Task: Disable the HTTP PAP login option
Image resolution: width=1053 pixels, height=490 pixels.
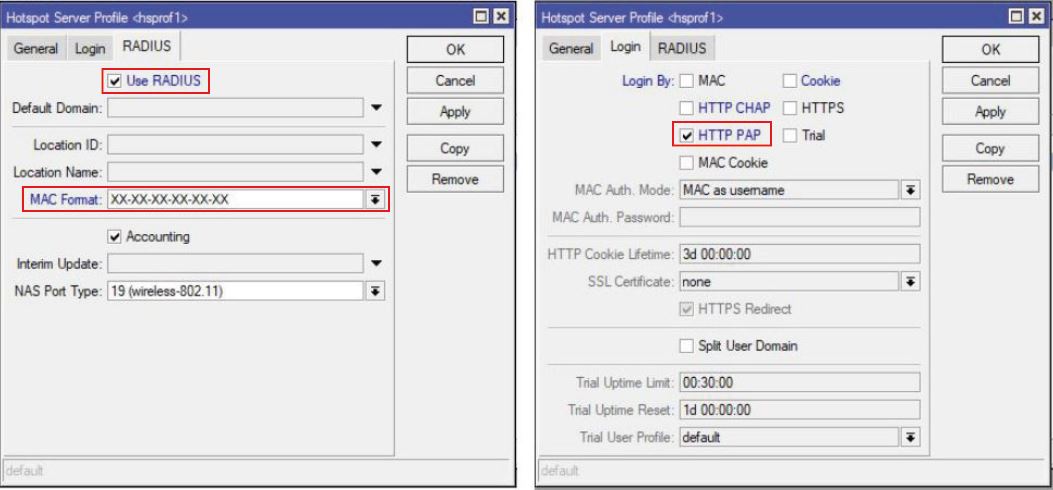Action: click(x=687, y=134)
